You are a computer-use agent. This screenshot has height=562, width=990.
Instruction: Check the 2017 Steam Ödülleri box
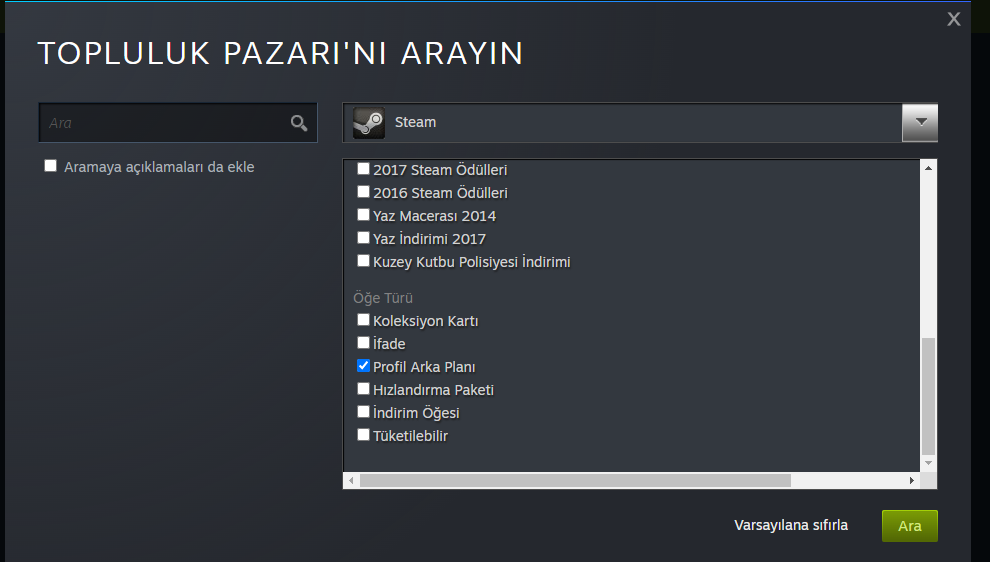[363, 169]
